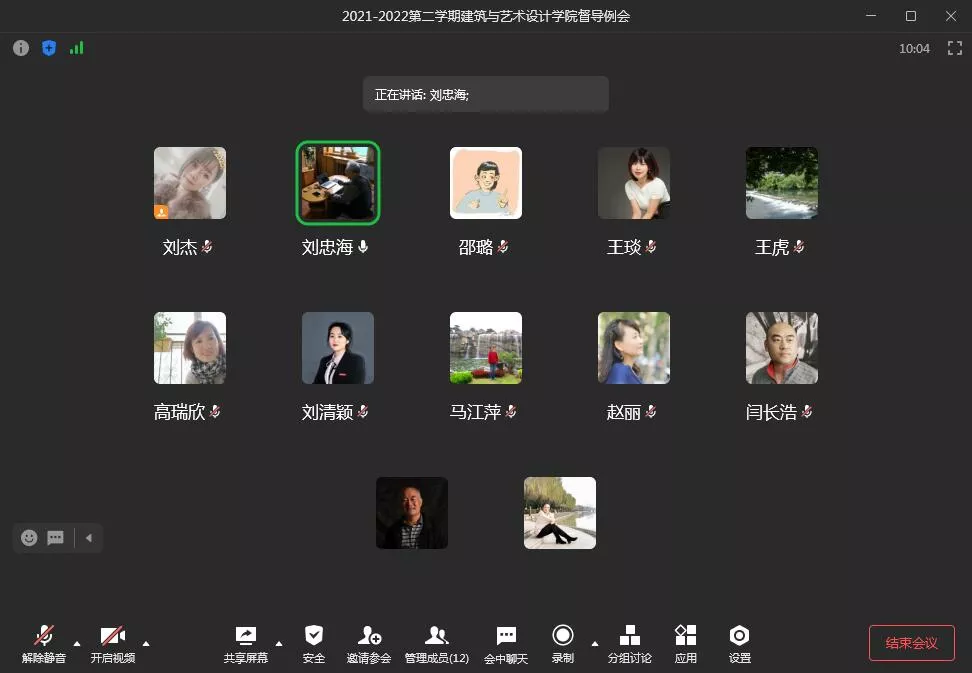Select 刘忠海's highlighted video thumbnail
972x673 pixels.
click(338, 183)
